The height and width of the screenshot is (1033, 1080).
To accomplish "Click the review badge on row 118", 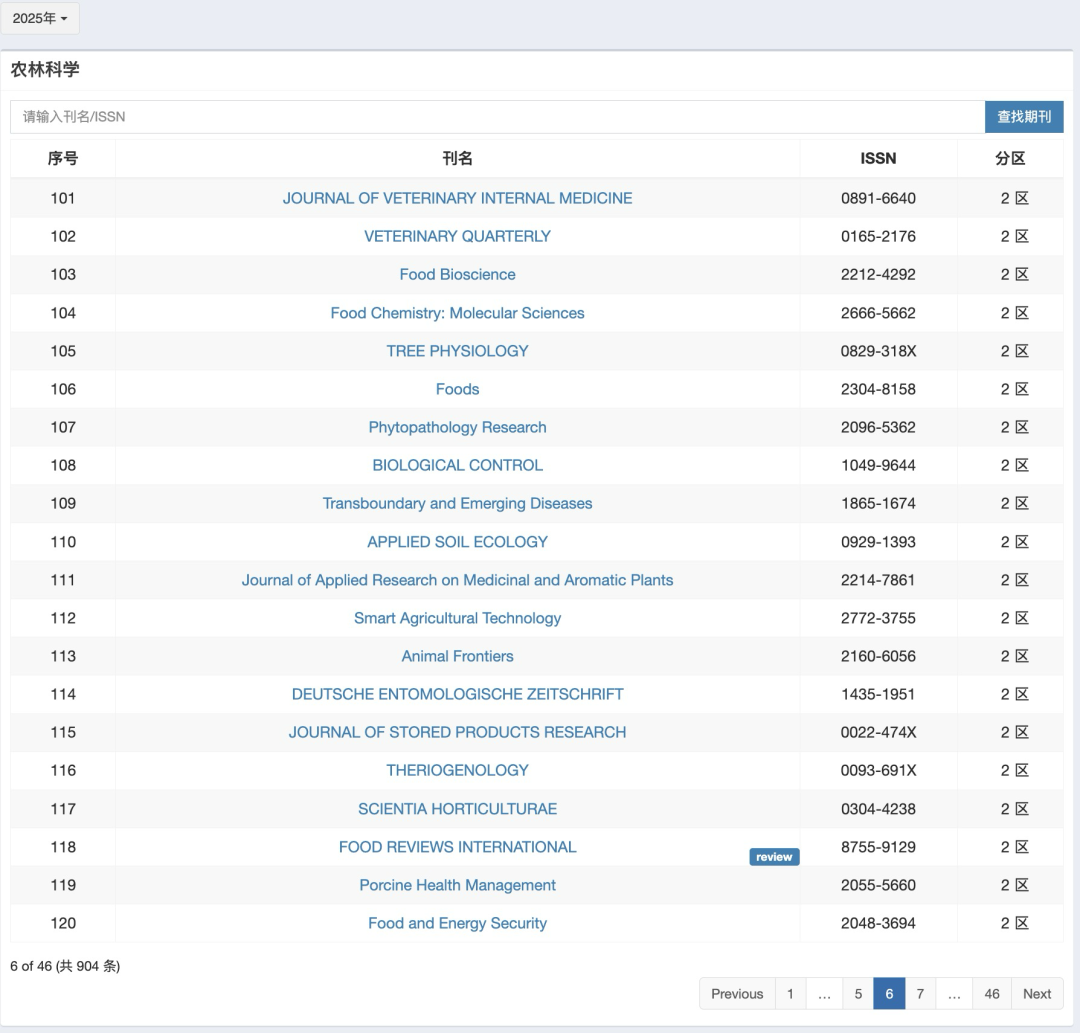I will coord(774,857).
